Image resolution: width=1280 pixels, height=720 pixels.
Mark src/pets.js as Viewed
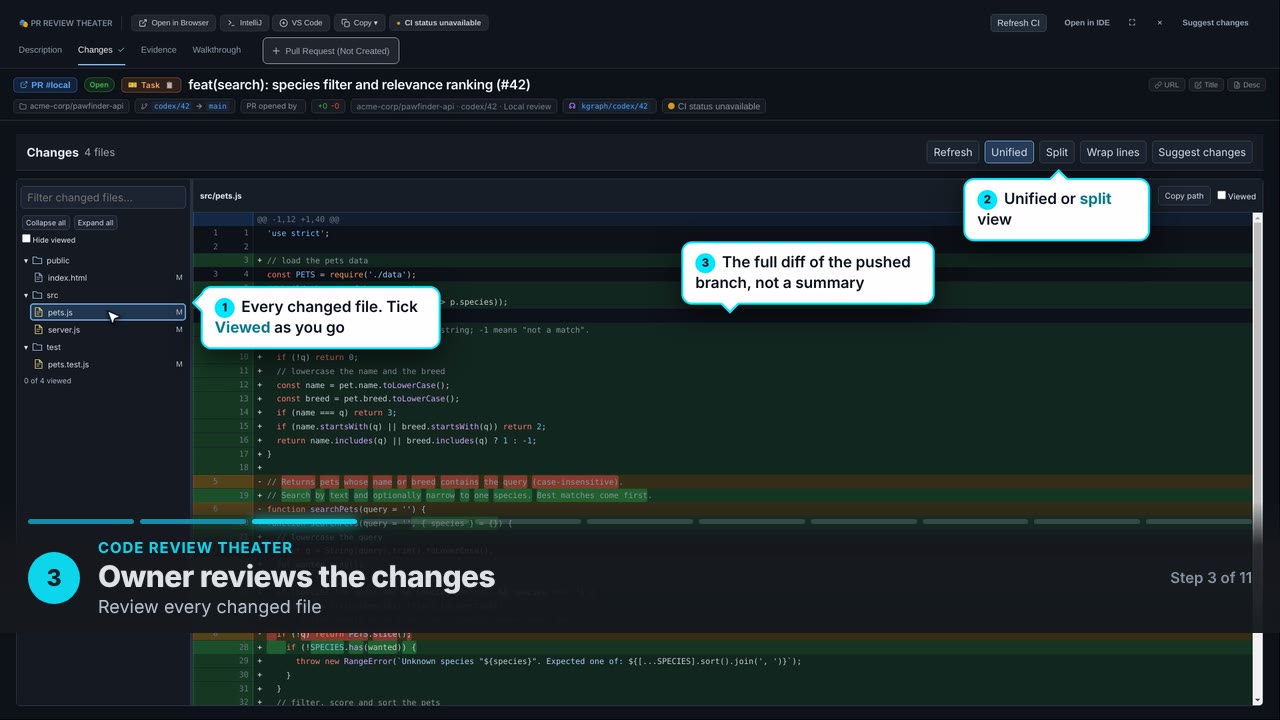[1221, 196]
